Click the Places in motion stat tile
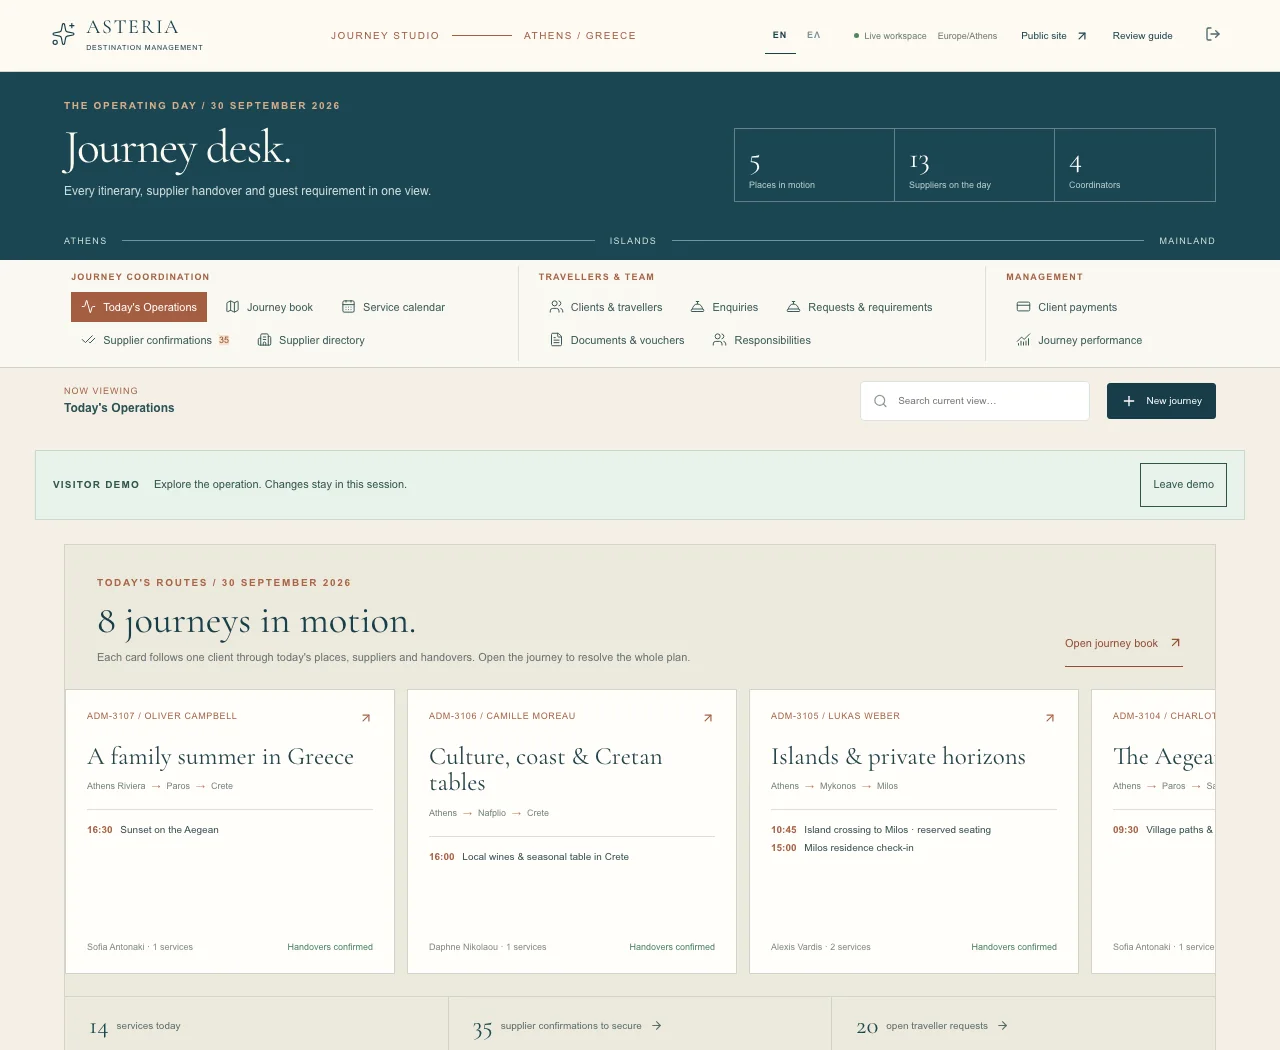1280x1050 pixels. click(x=814, y=165)
